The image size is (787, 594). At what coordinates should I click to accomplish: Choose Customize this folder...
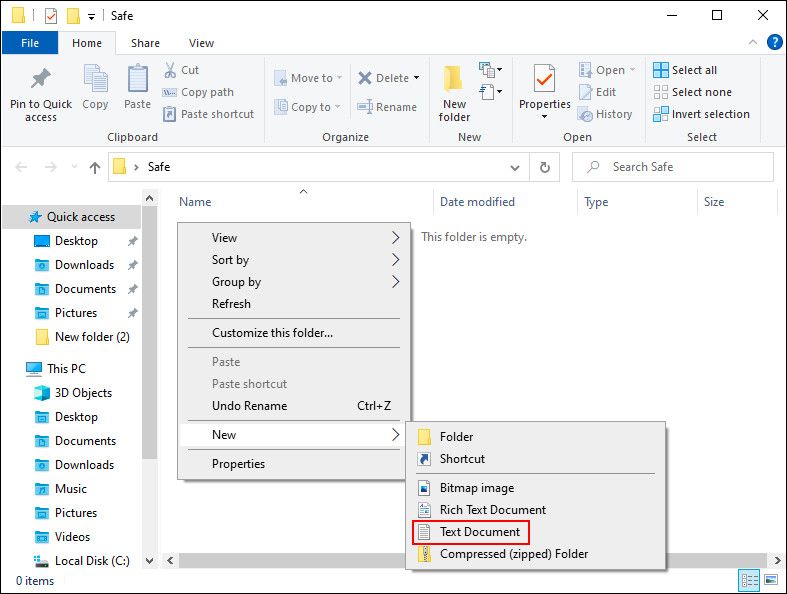294,333
